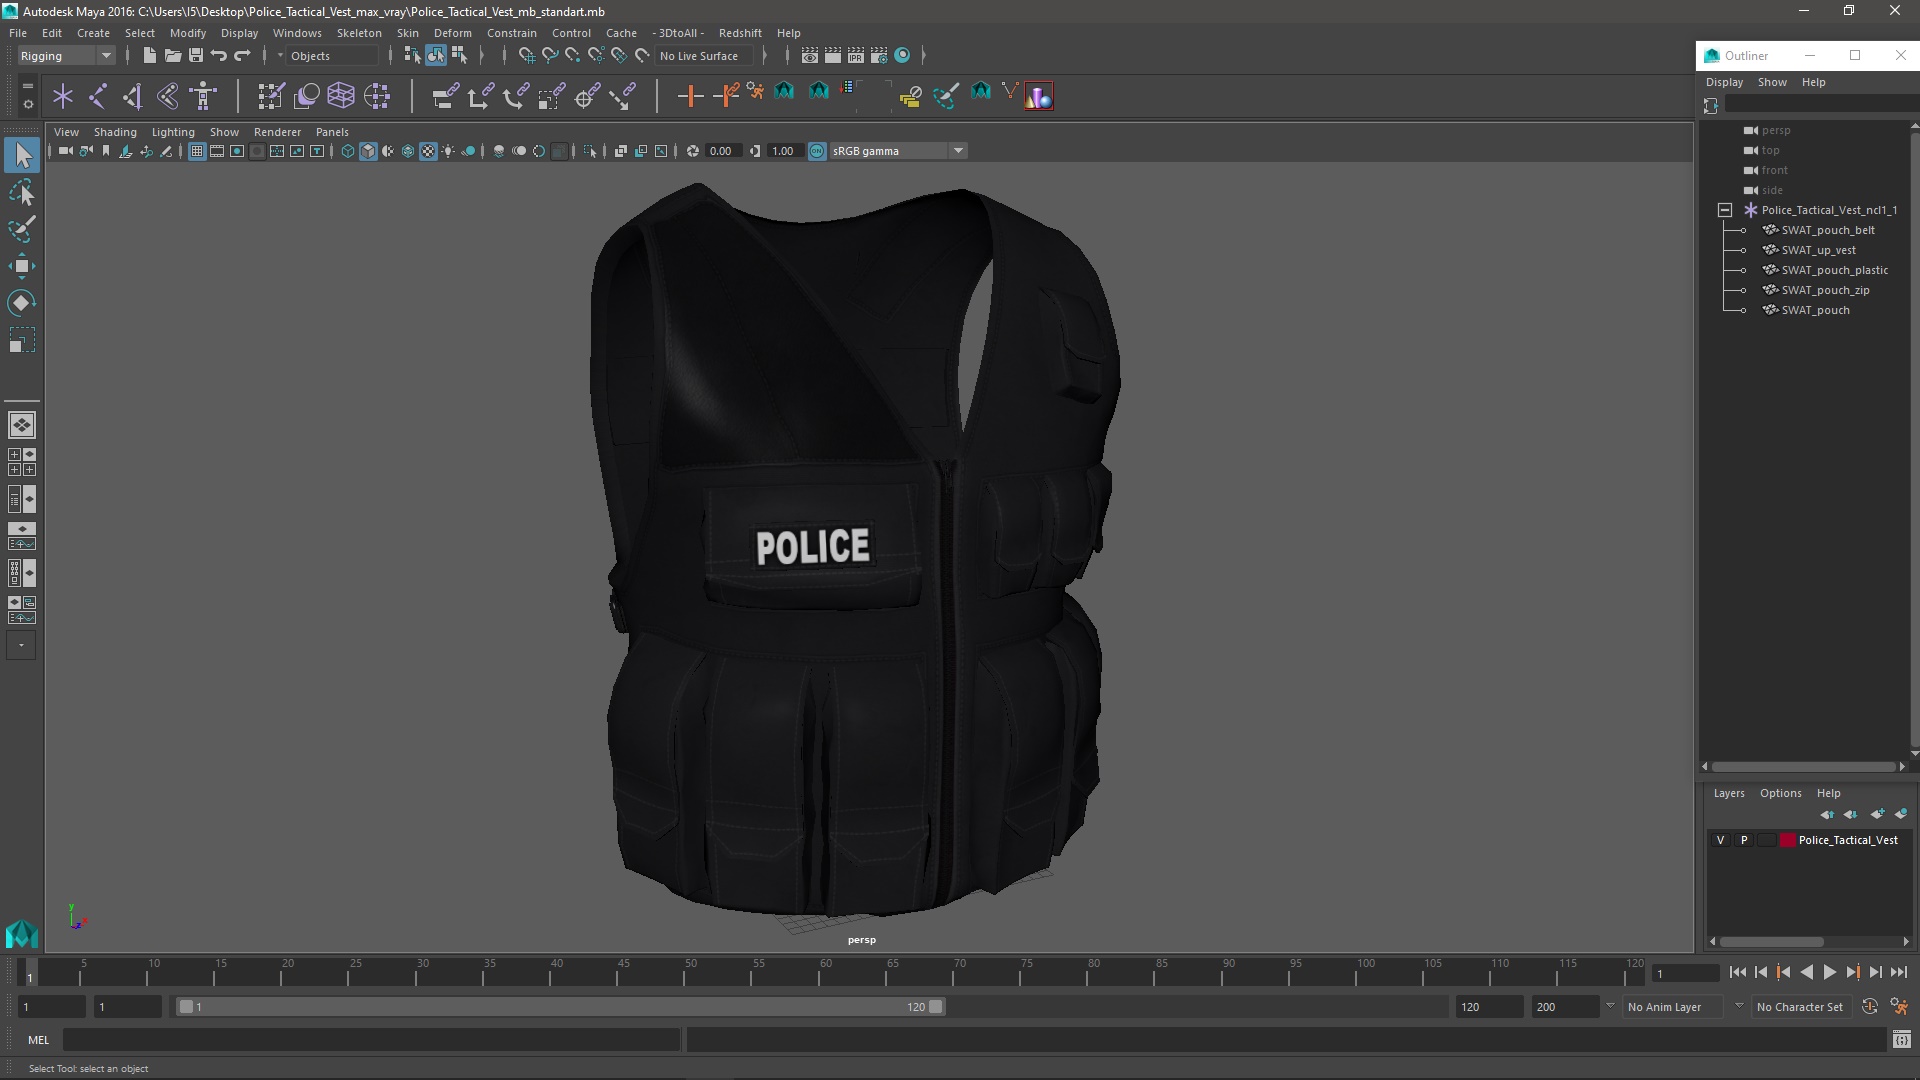Viewport: 1920px width, 1080px height.
Task: Select the Lasso tool
Action: 22,192
